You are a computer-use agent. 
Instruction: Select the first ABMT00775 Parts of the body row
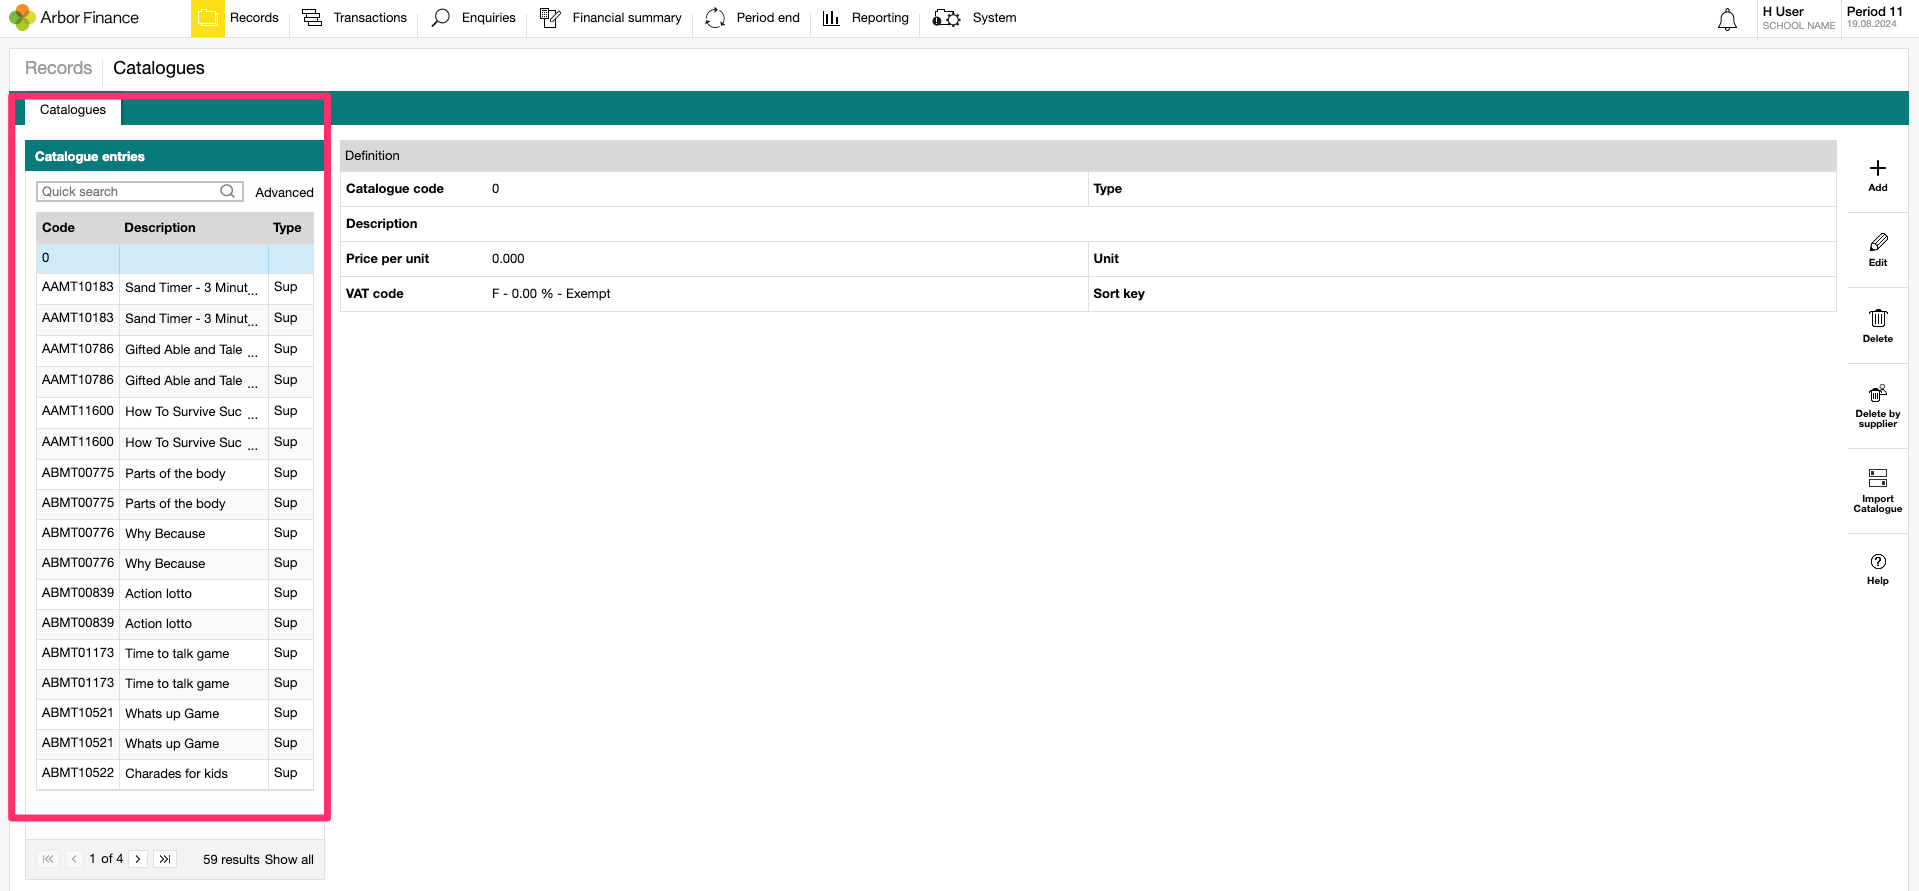click(x=175, y=473)
